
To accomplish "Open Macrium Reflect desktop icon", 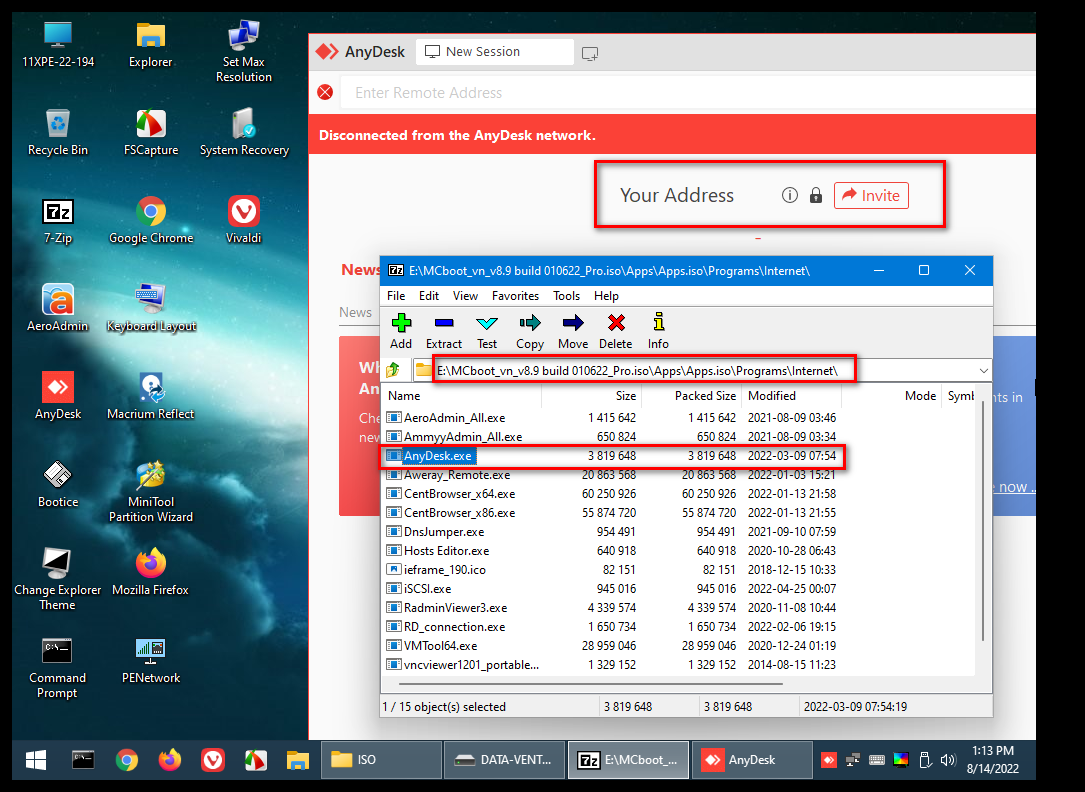I will 151,396.
